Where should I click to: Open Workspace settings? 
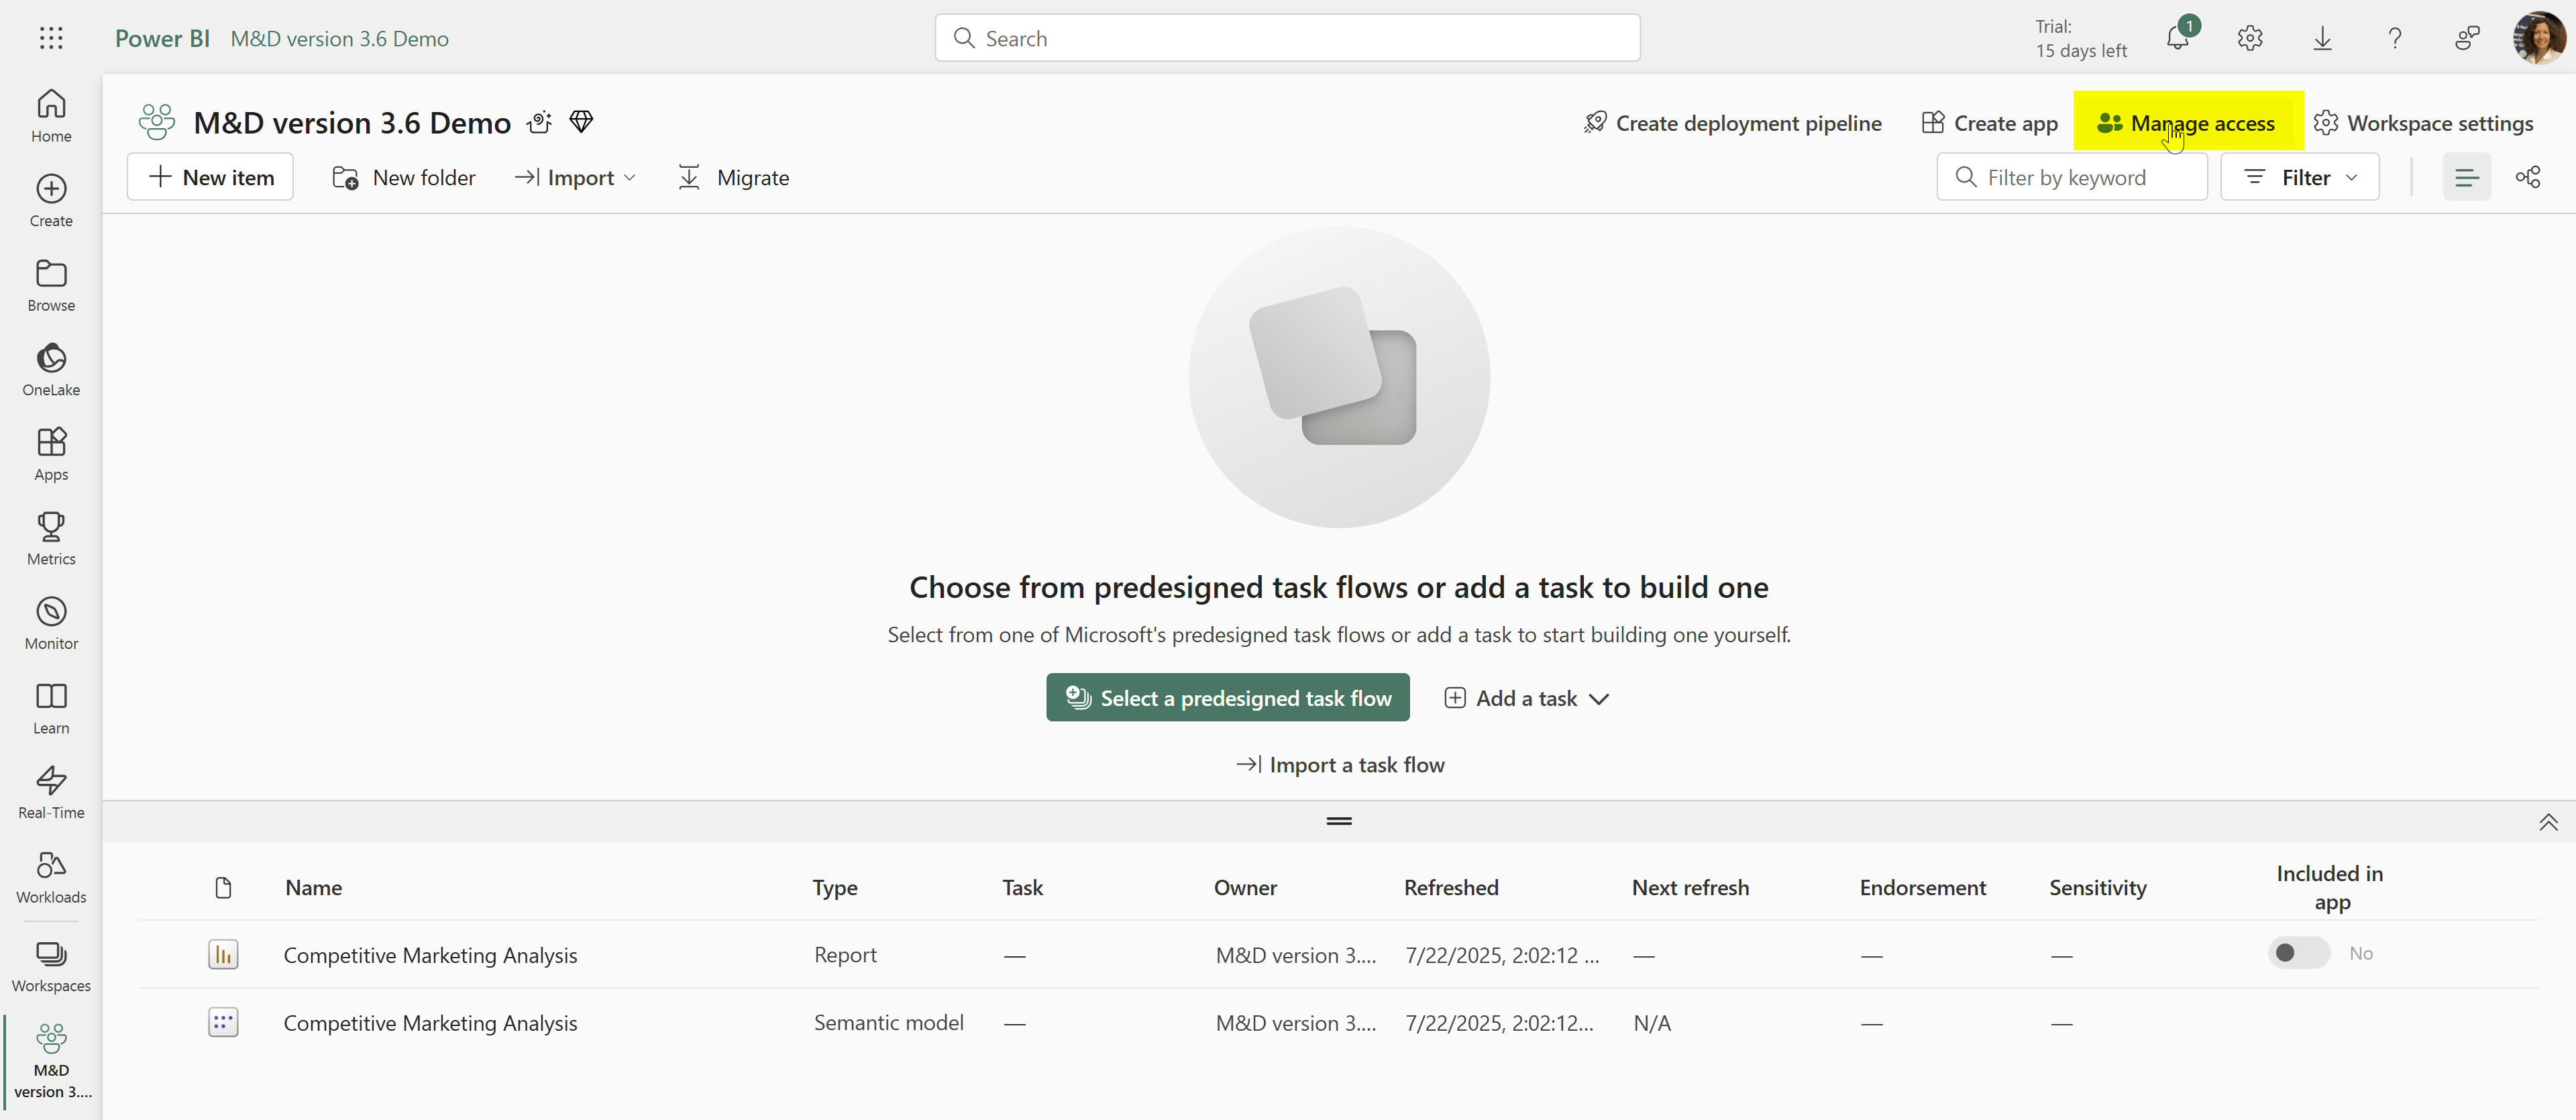tap(2423, 123)
